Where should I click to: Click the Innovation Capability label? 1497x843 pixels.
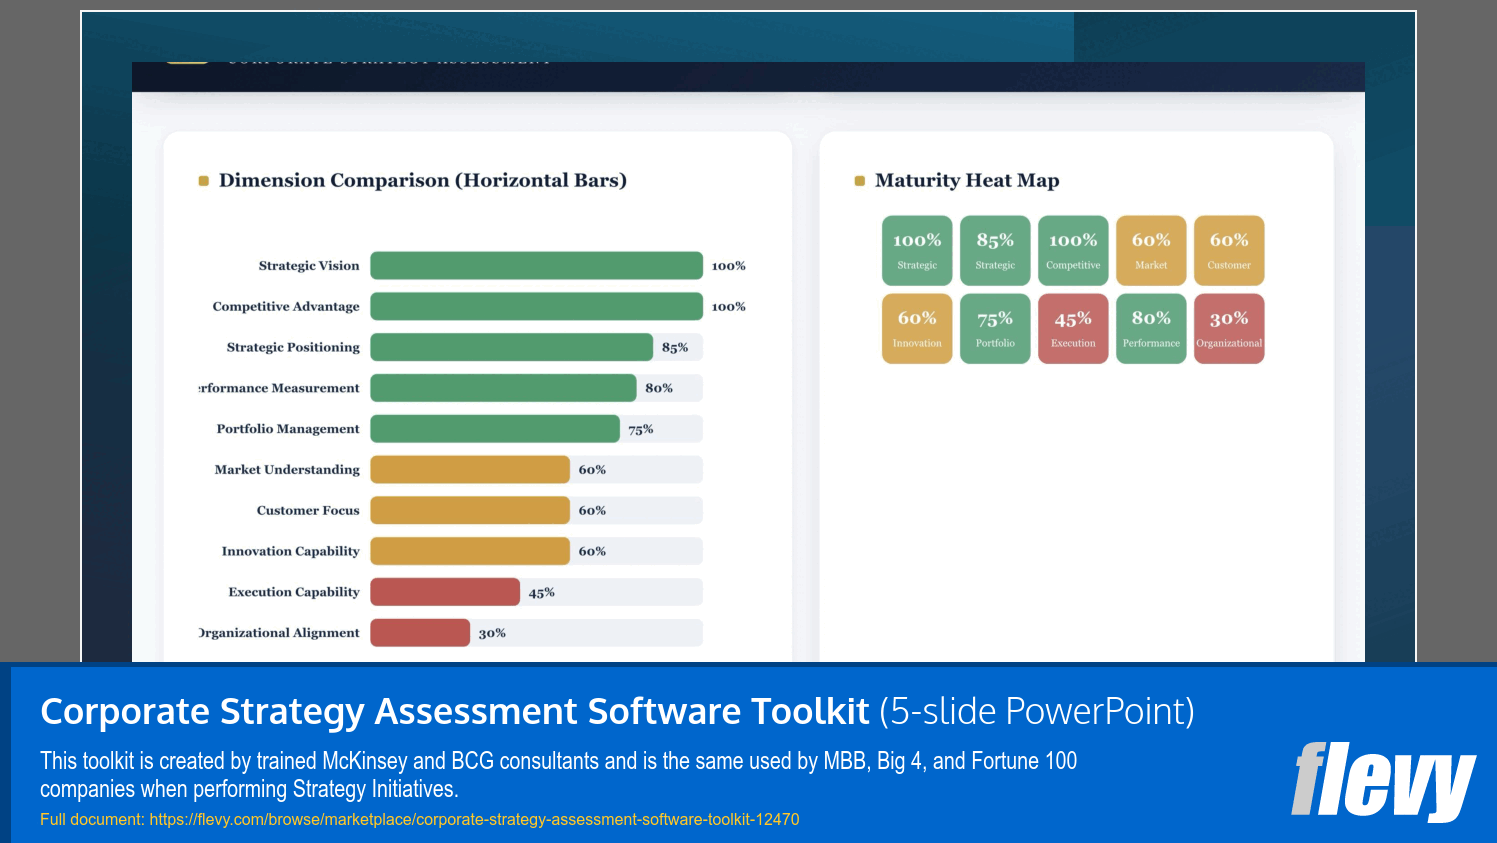click(x=290, y=551)
